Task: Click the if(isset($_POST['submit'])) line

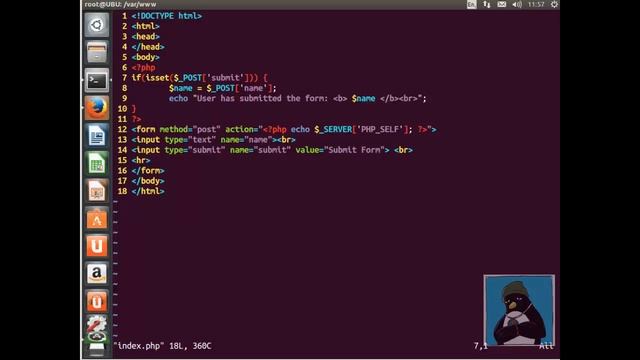Action: tap(200, 78)
